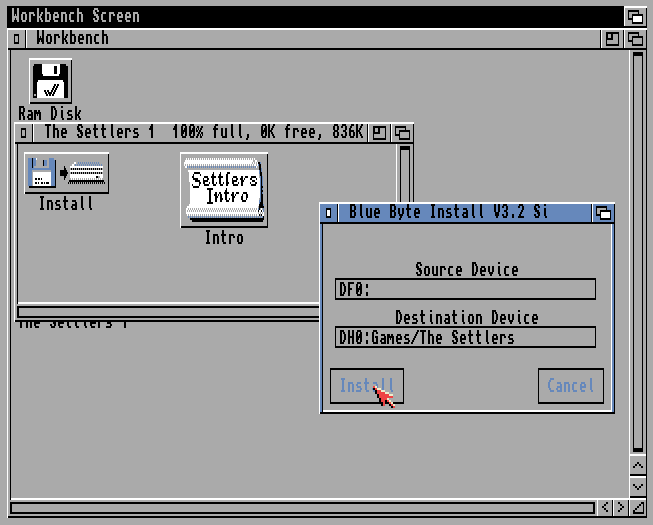653x525 pixels.
Task: Click The Settlers 1 window horizontal scrollbar
Action: point(168,312)
